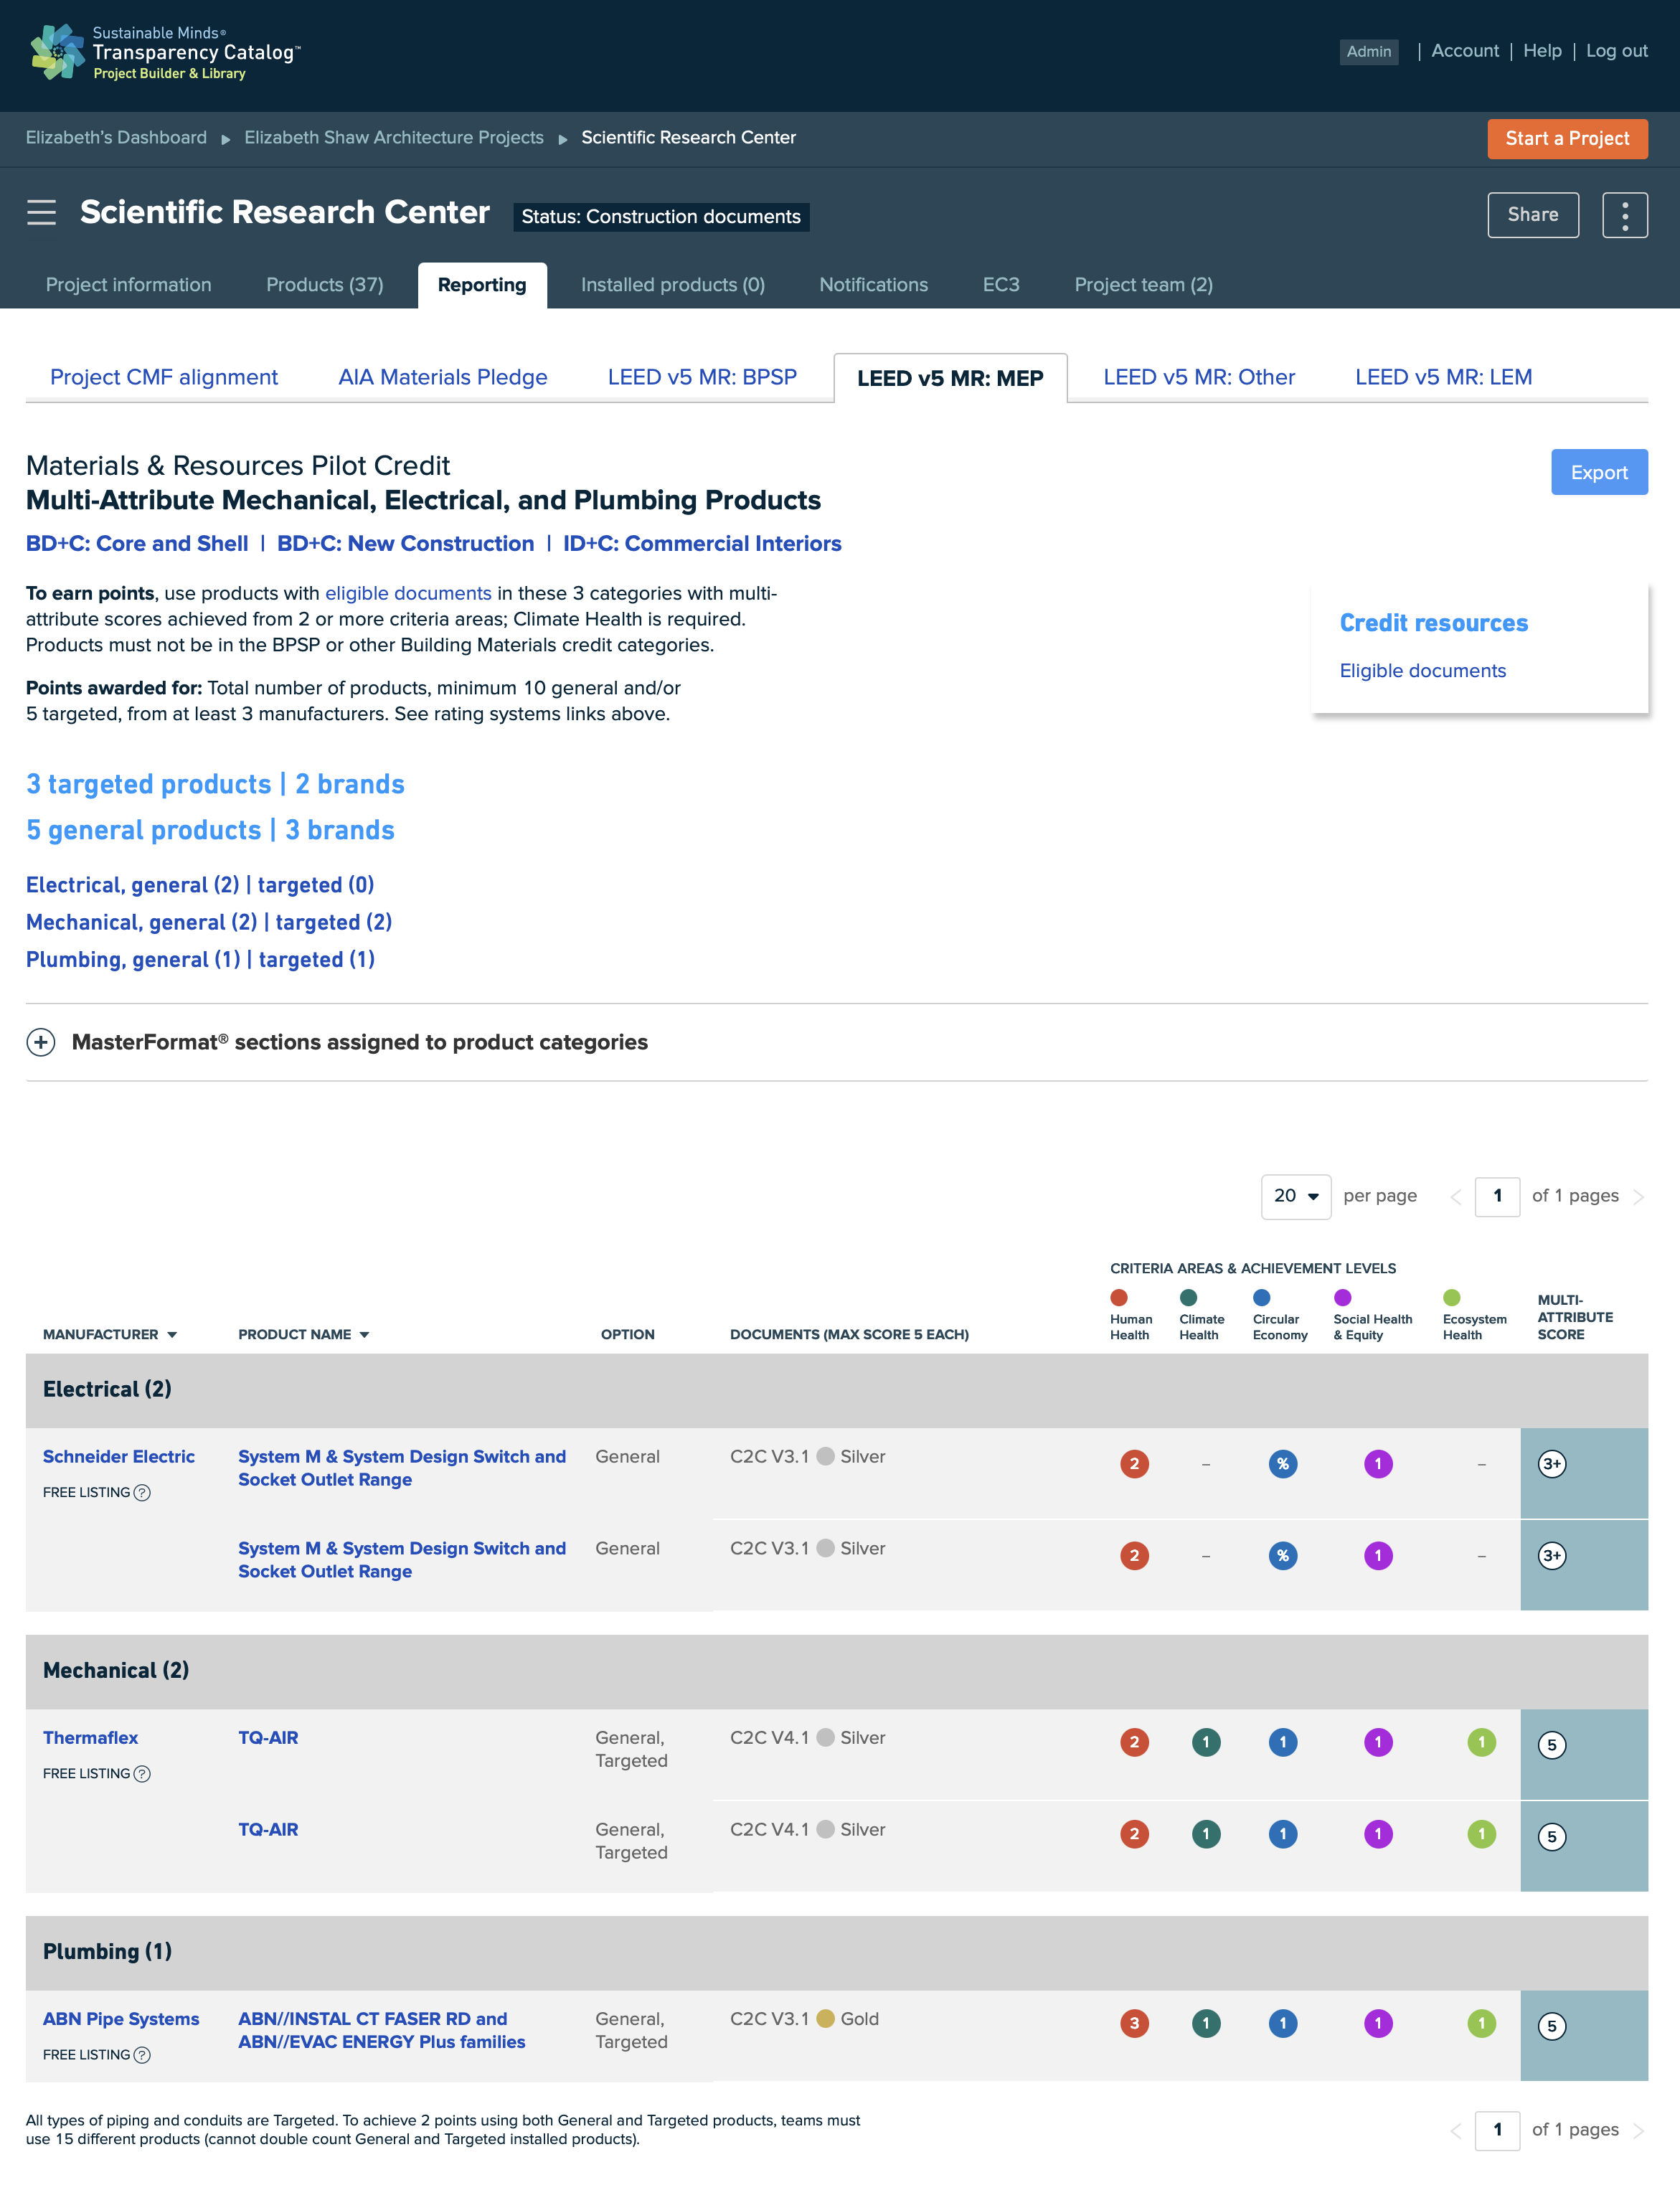Click the Climate Health 1 badge in first TQ-AIR row
This screenshot has width=1680, height=2190.
pos(1206,1742)
